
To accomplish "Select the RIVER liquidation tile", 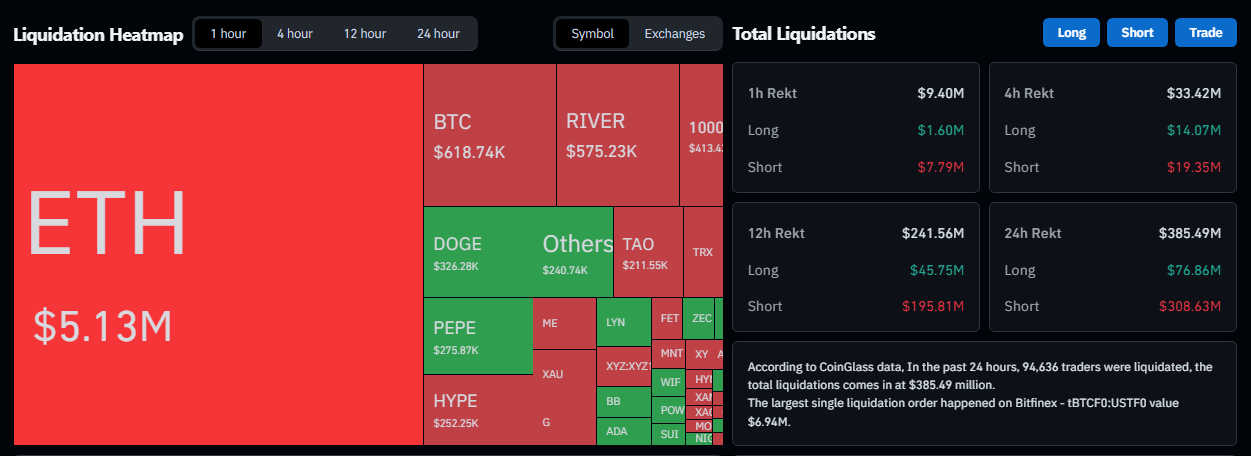I will (617, 135).
